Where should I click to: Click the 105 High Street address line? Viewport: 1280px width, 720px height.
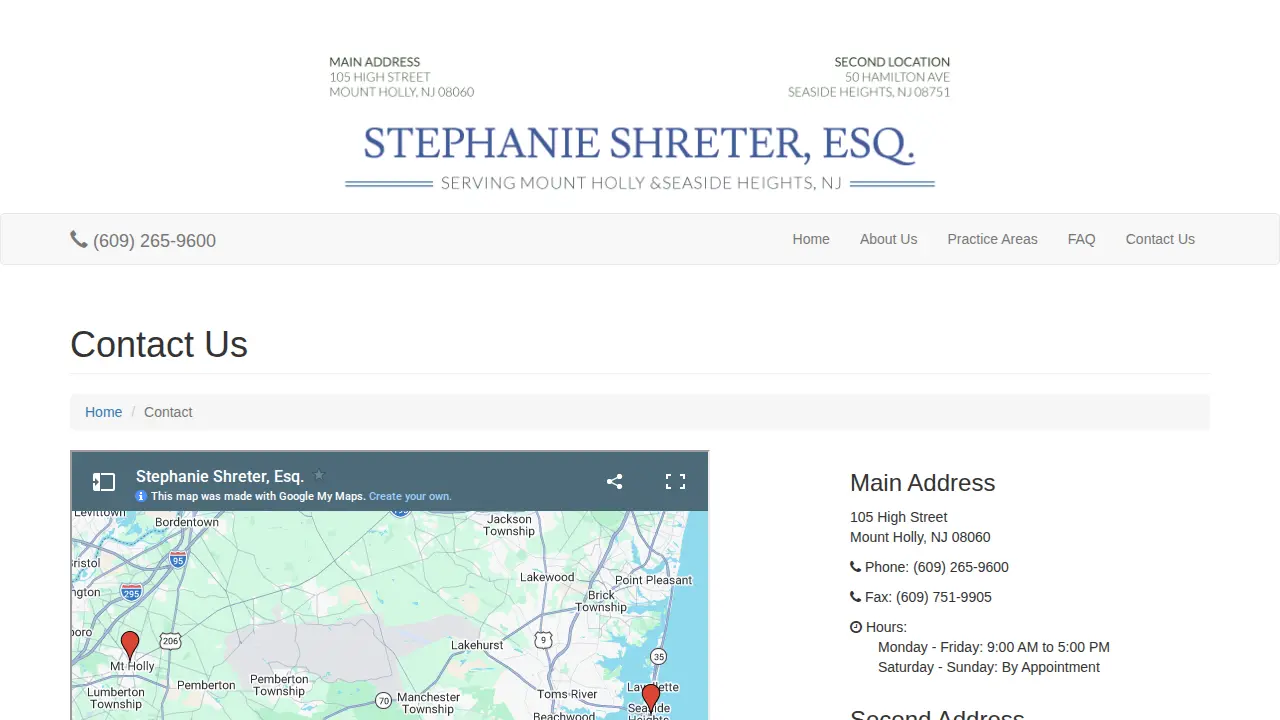tap(899, 517)
